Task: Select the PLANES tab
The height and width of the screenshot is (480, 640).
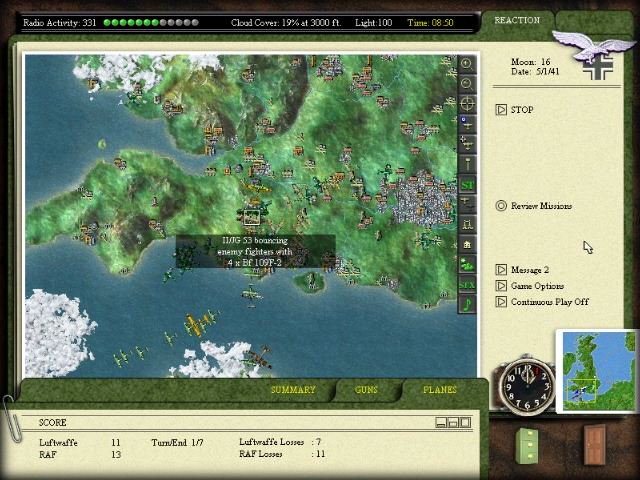Action: [x=440, y=390]
